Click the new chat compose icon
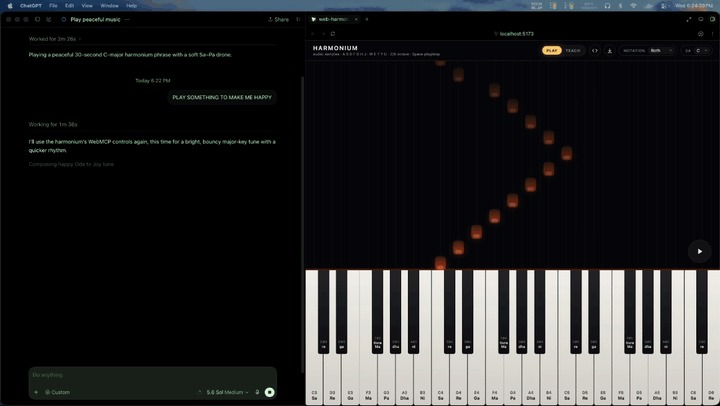720x406 pixels. pos(49,19)
